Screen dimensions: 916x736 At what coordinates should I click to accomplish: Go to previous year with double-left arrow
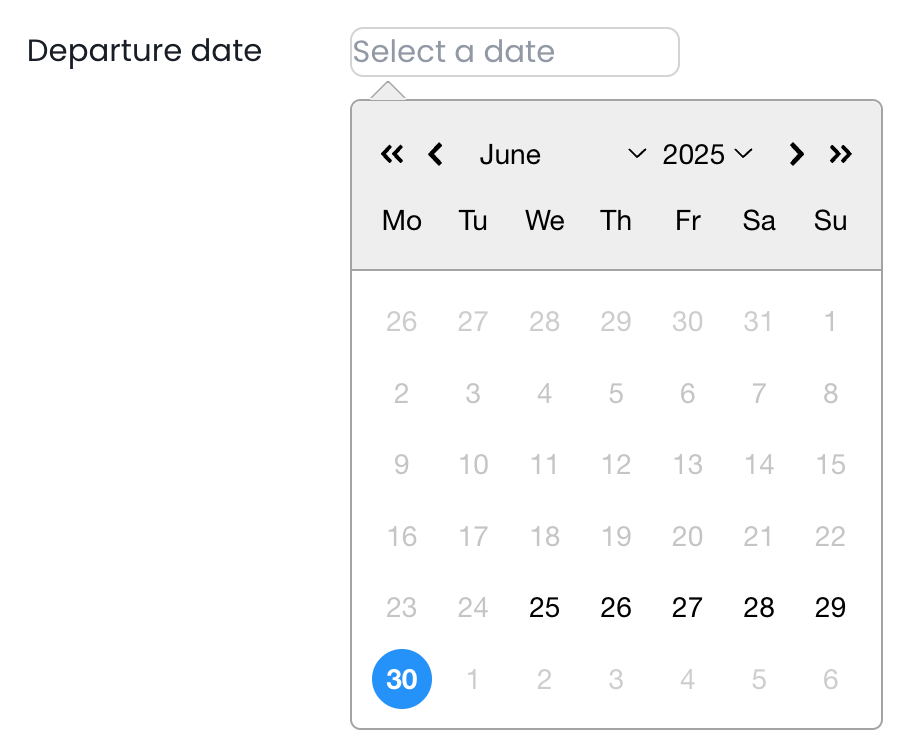(x=392, y=154)
